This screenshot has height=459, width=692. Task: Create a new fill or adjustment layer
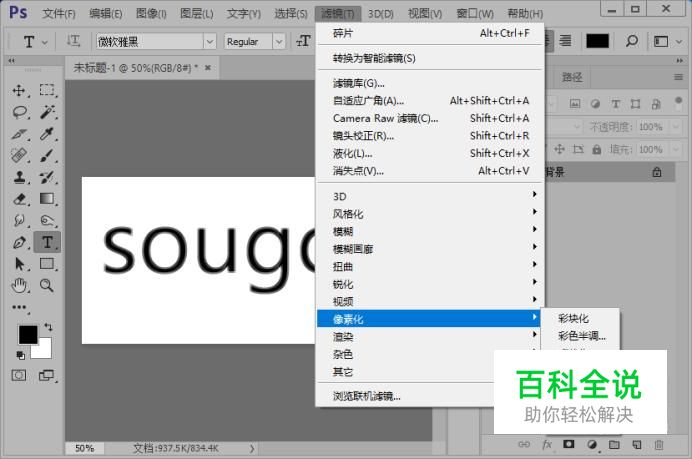coord(592,444)
